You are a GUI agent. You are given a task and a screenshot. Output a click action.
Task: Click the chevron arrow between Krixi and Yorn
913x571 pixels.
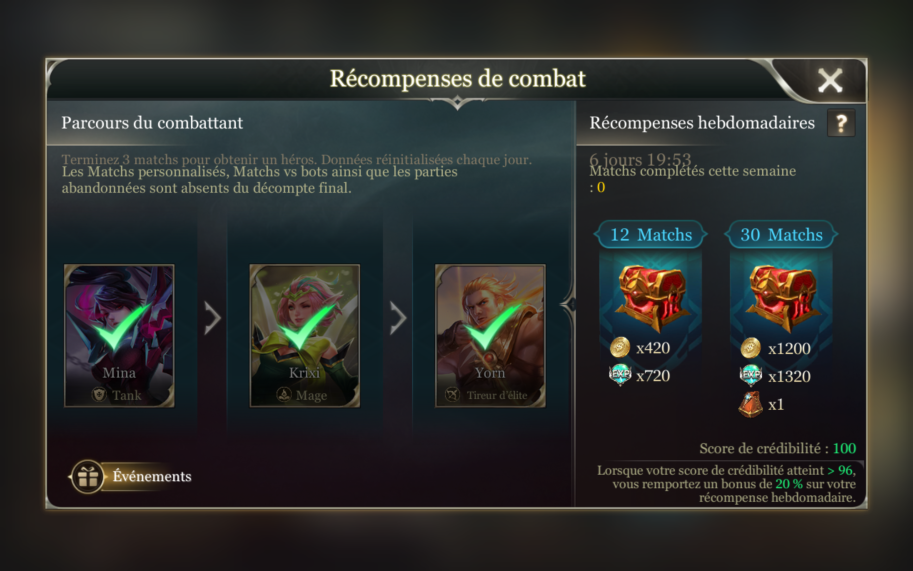[x=398, y=318]
